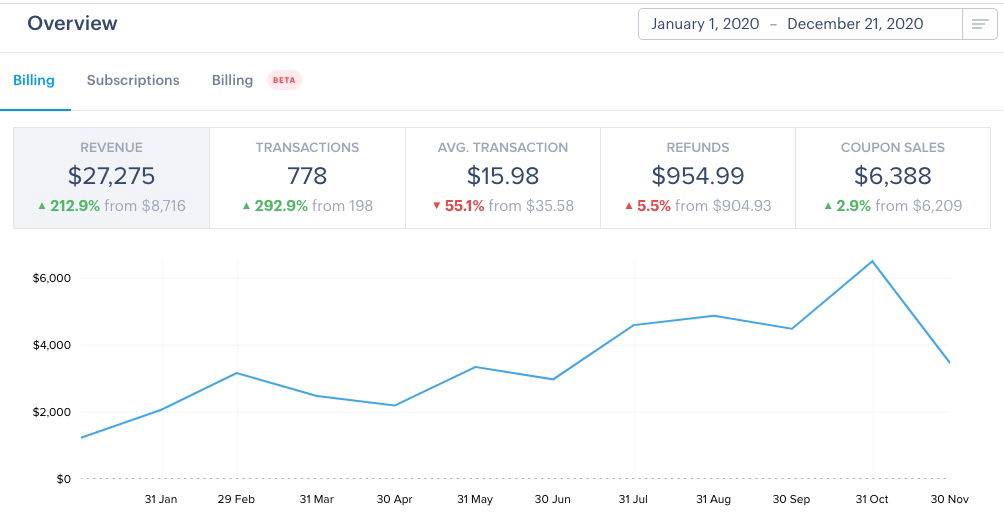Image resolution: width=1004 pixels, height=528 pixels.
Task: Click the start date January 1, 2020
Action: pyautogui.click(x=705, y=24)
